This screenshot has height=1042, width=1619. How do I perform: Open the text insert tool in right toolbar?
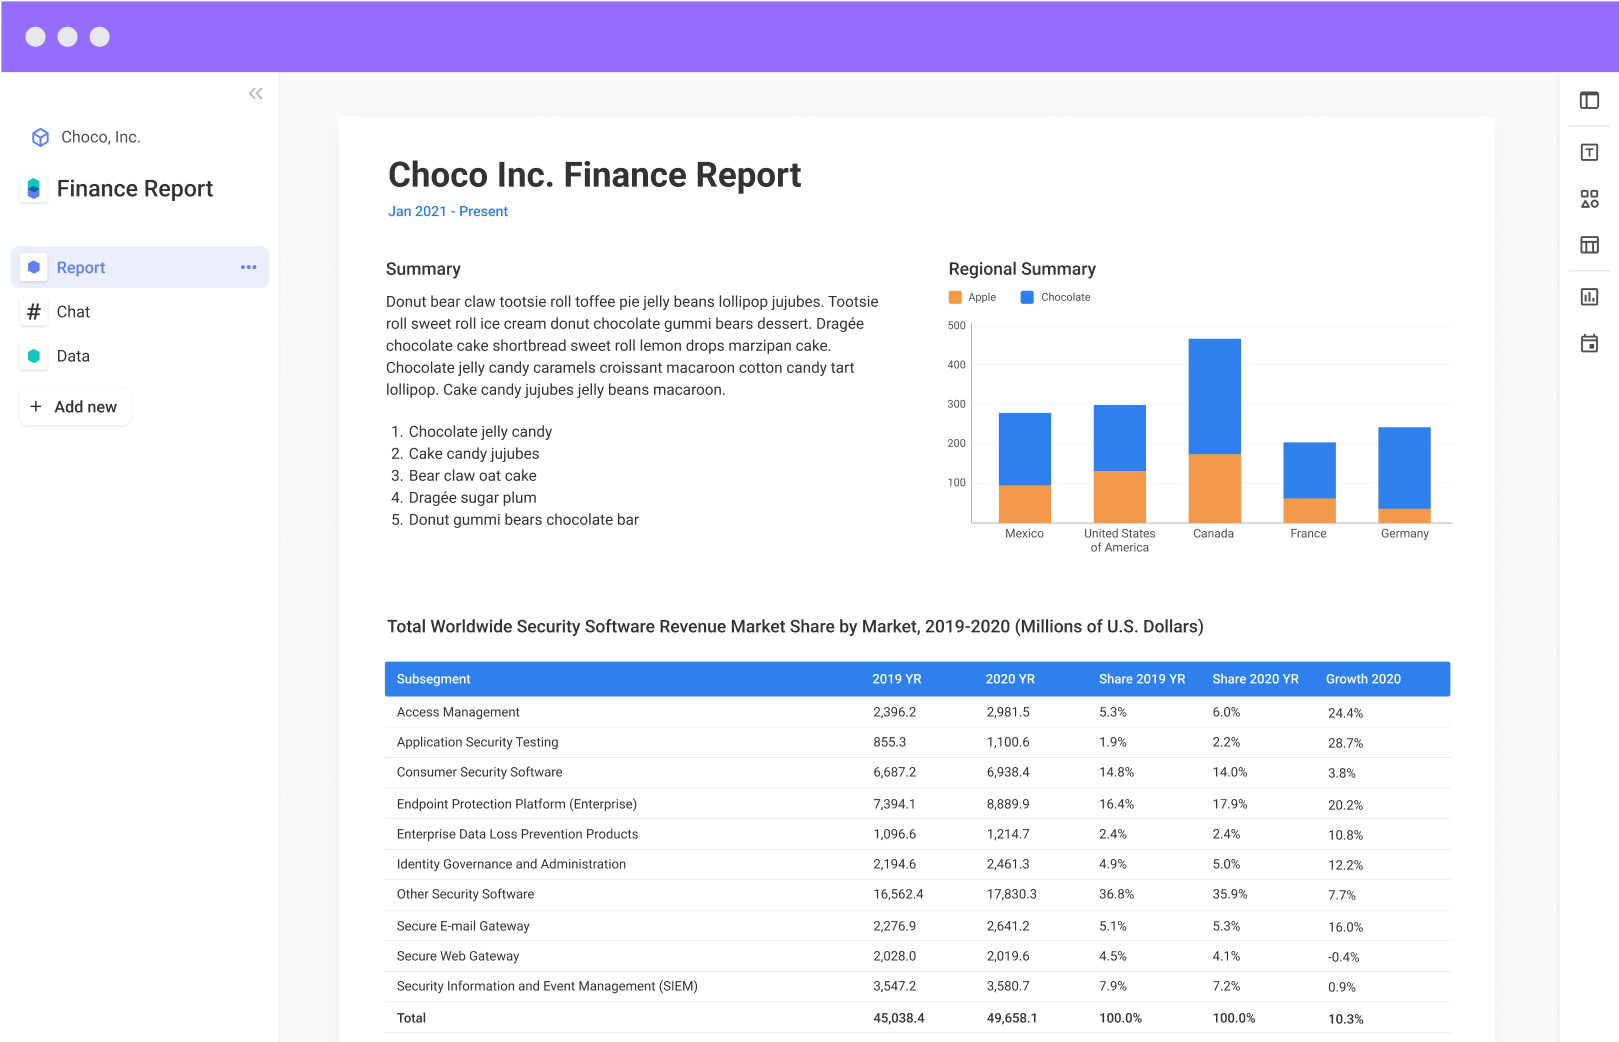click(1589, 151)
